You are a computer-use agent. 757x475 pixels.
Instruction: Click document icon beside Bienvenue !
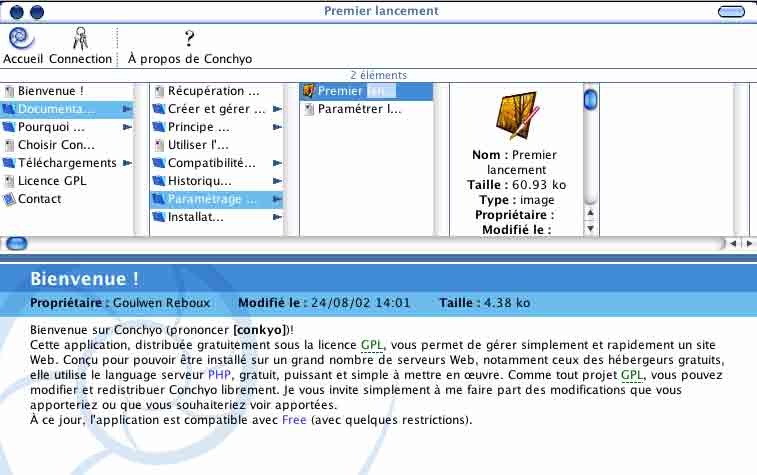(9, 91)
